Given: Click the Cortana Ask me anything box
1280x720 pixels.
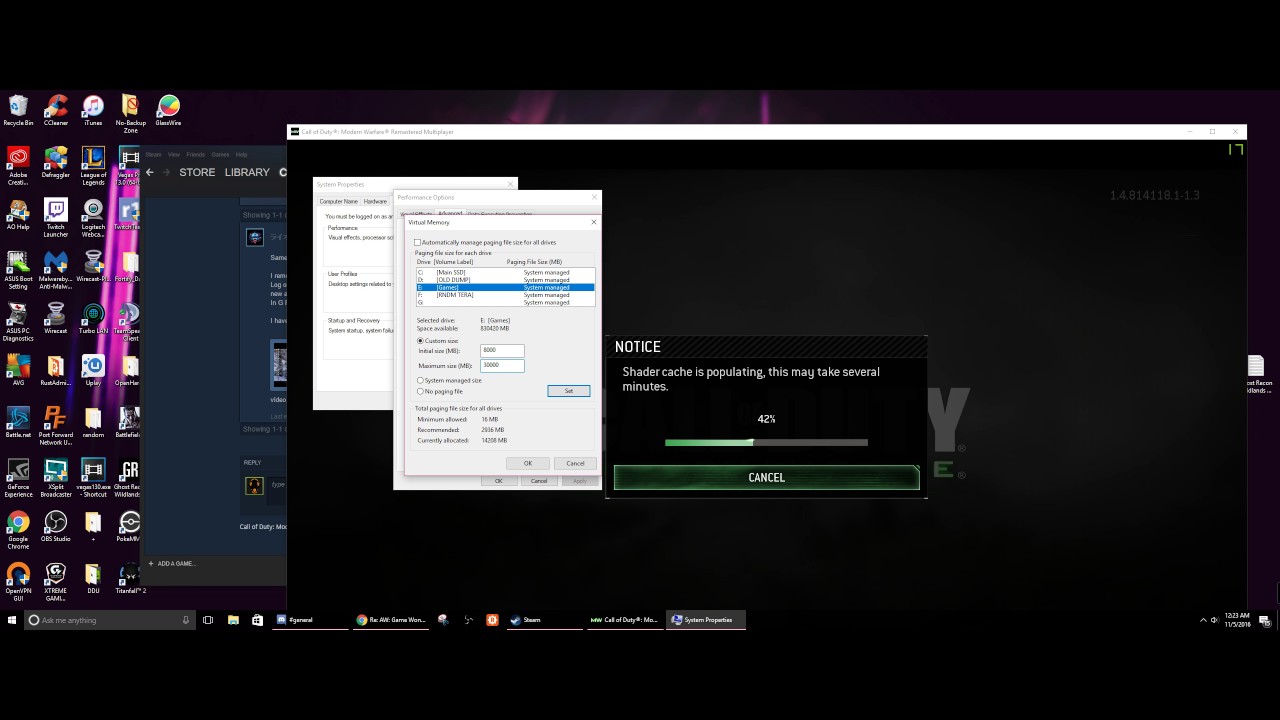Looking at the screenshot, I should [109, 620].
